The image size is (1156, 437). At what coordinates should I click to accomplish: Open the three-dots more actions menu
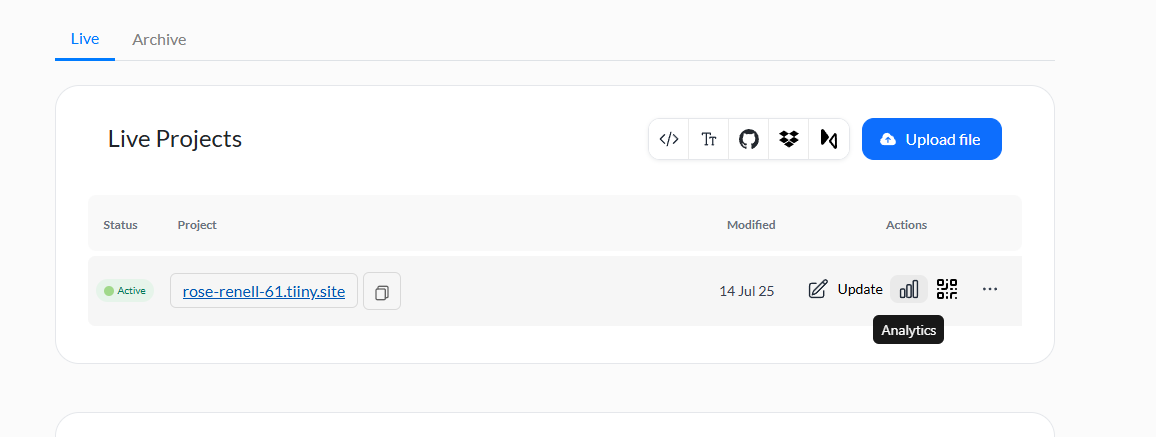(990, 289)
